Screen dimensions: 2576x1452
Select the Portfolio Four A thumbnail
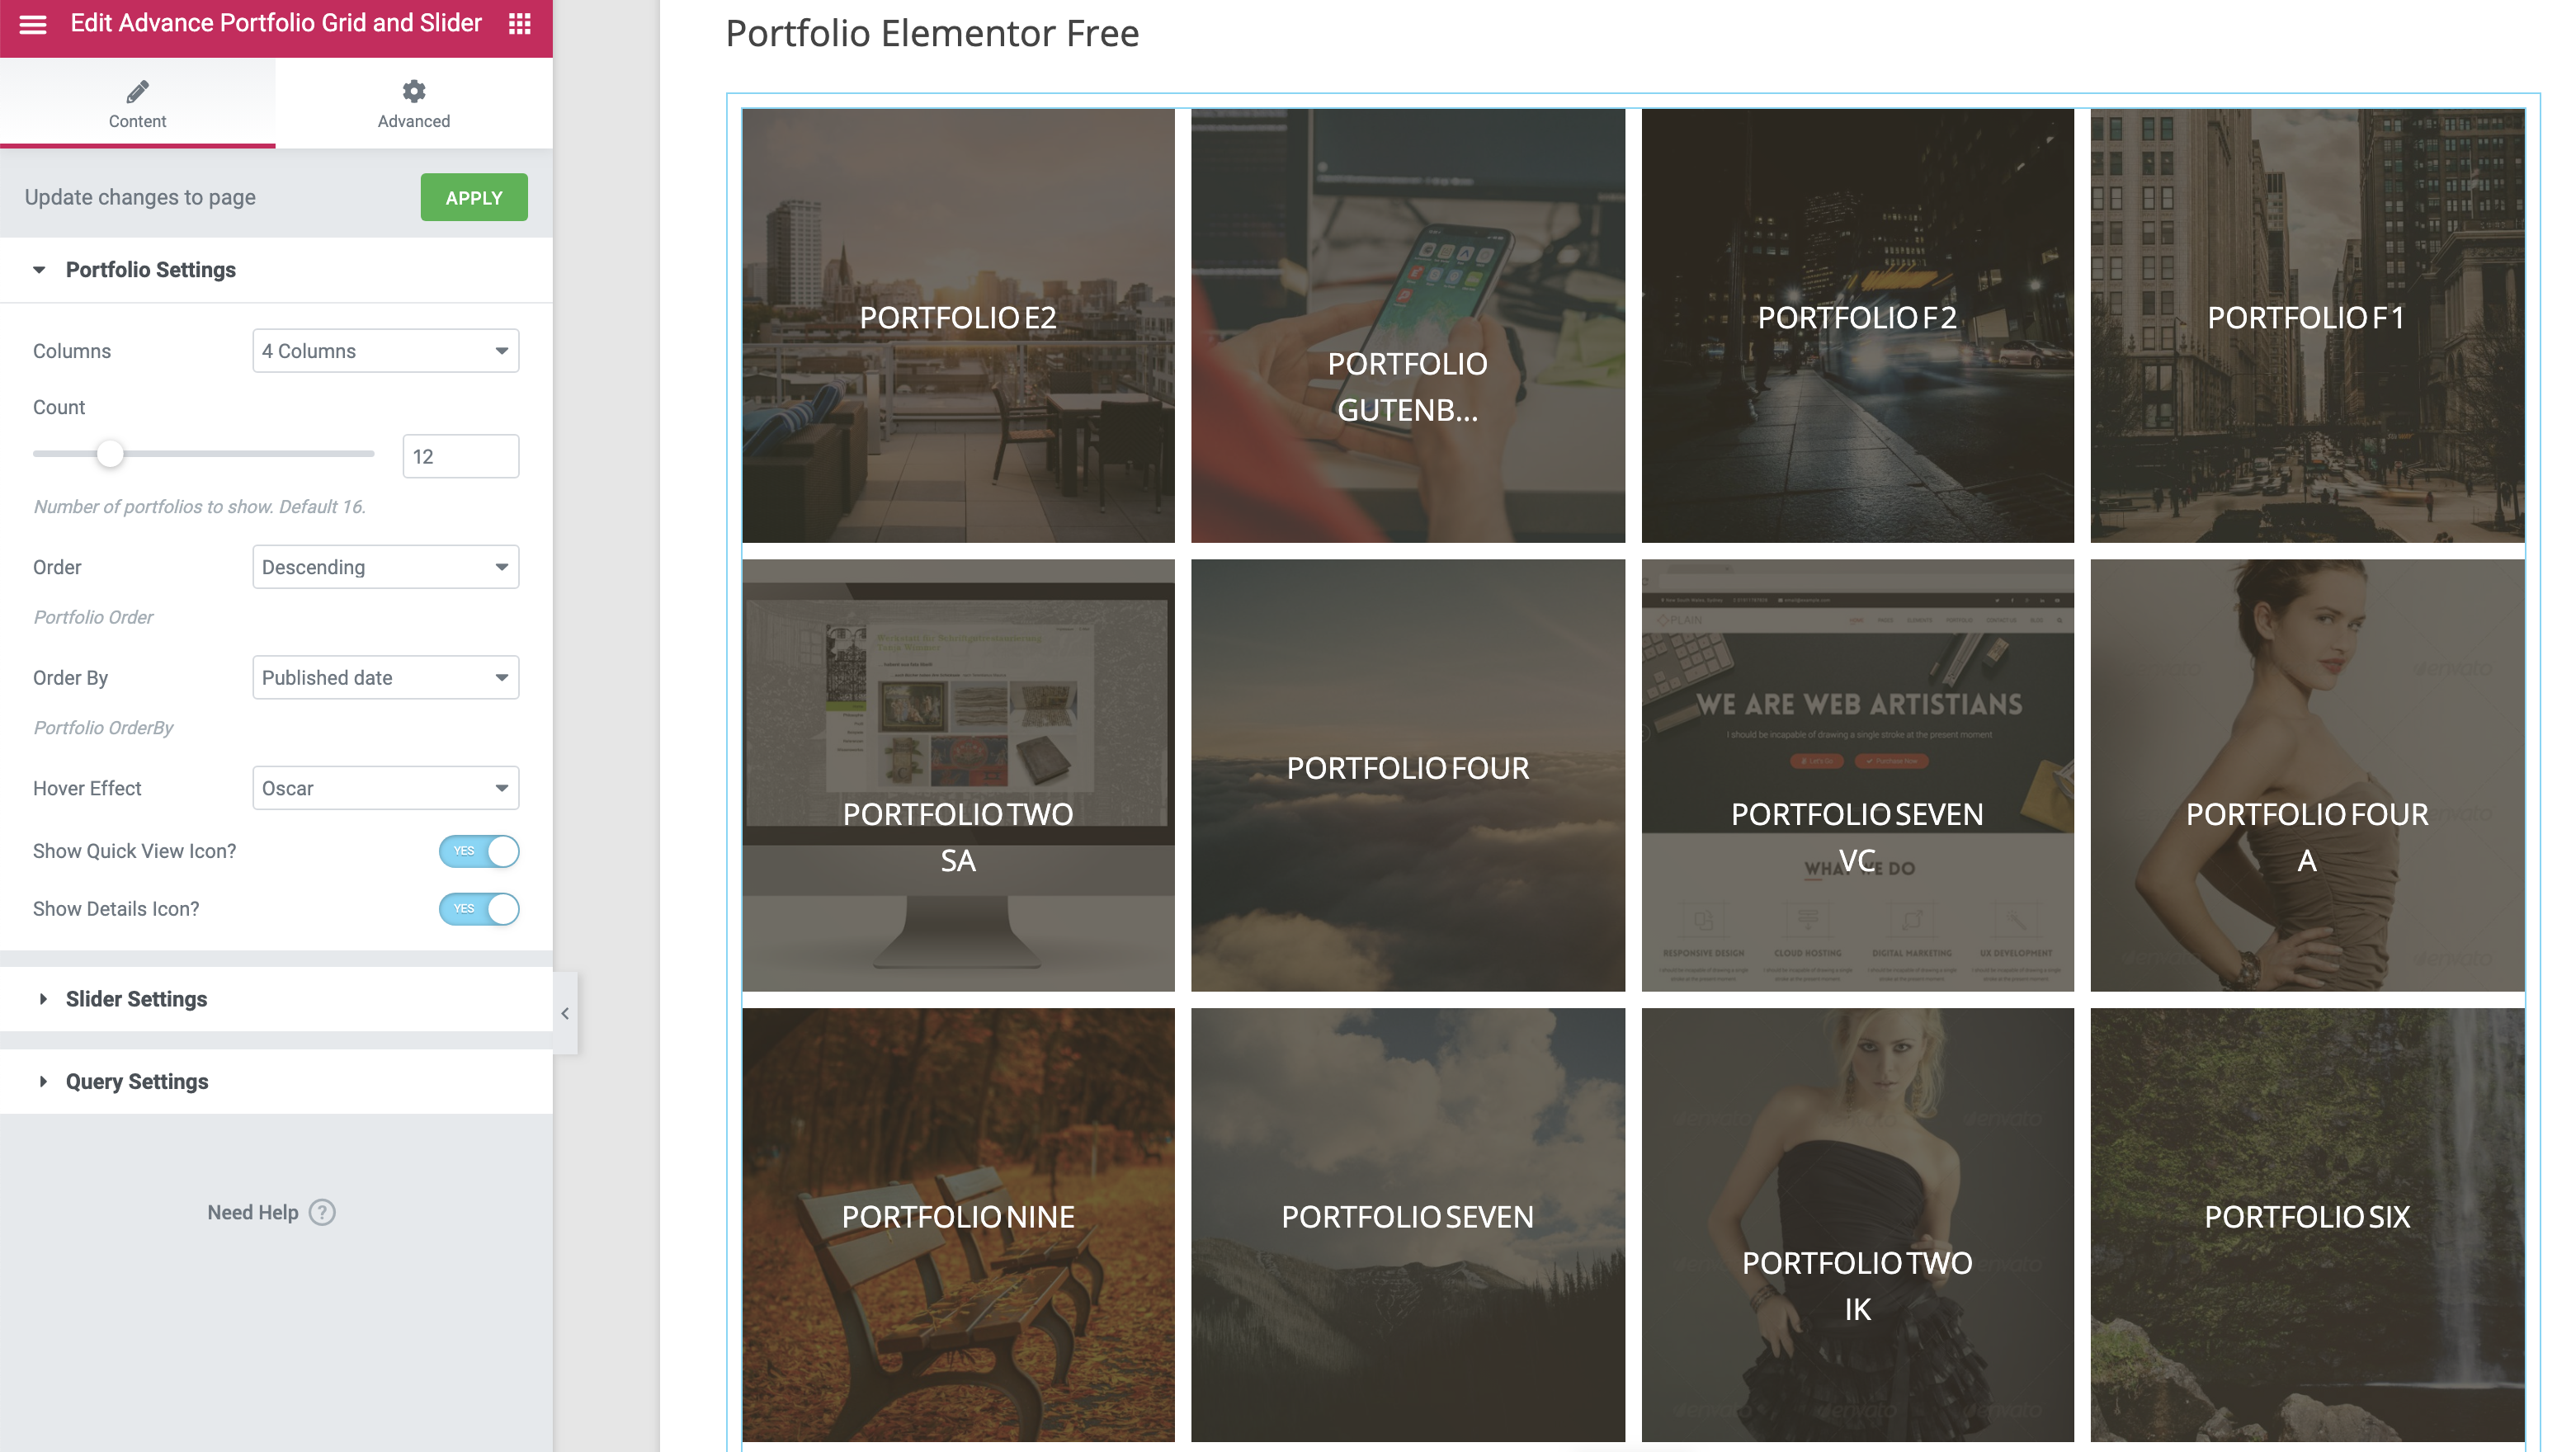click(2308, 775)
